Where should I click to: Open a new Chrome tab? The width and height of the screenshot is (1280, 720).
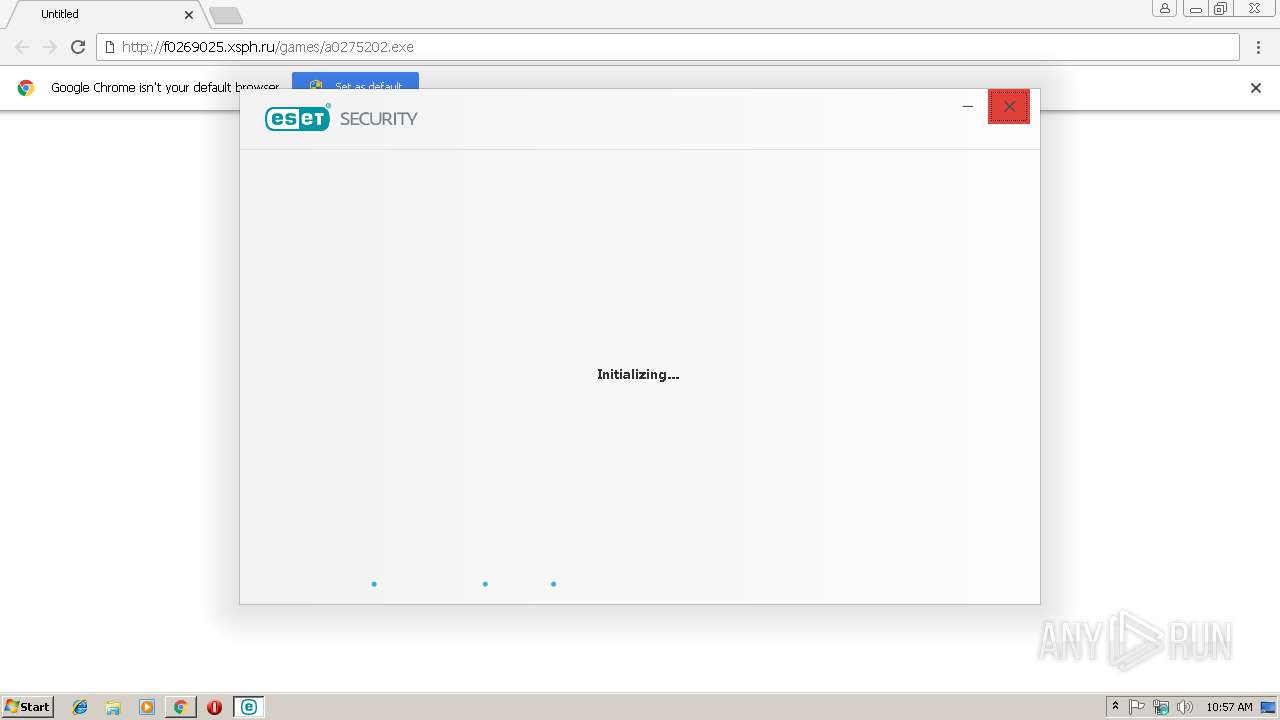pos(225,15)
